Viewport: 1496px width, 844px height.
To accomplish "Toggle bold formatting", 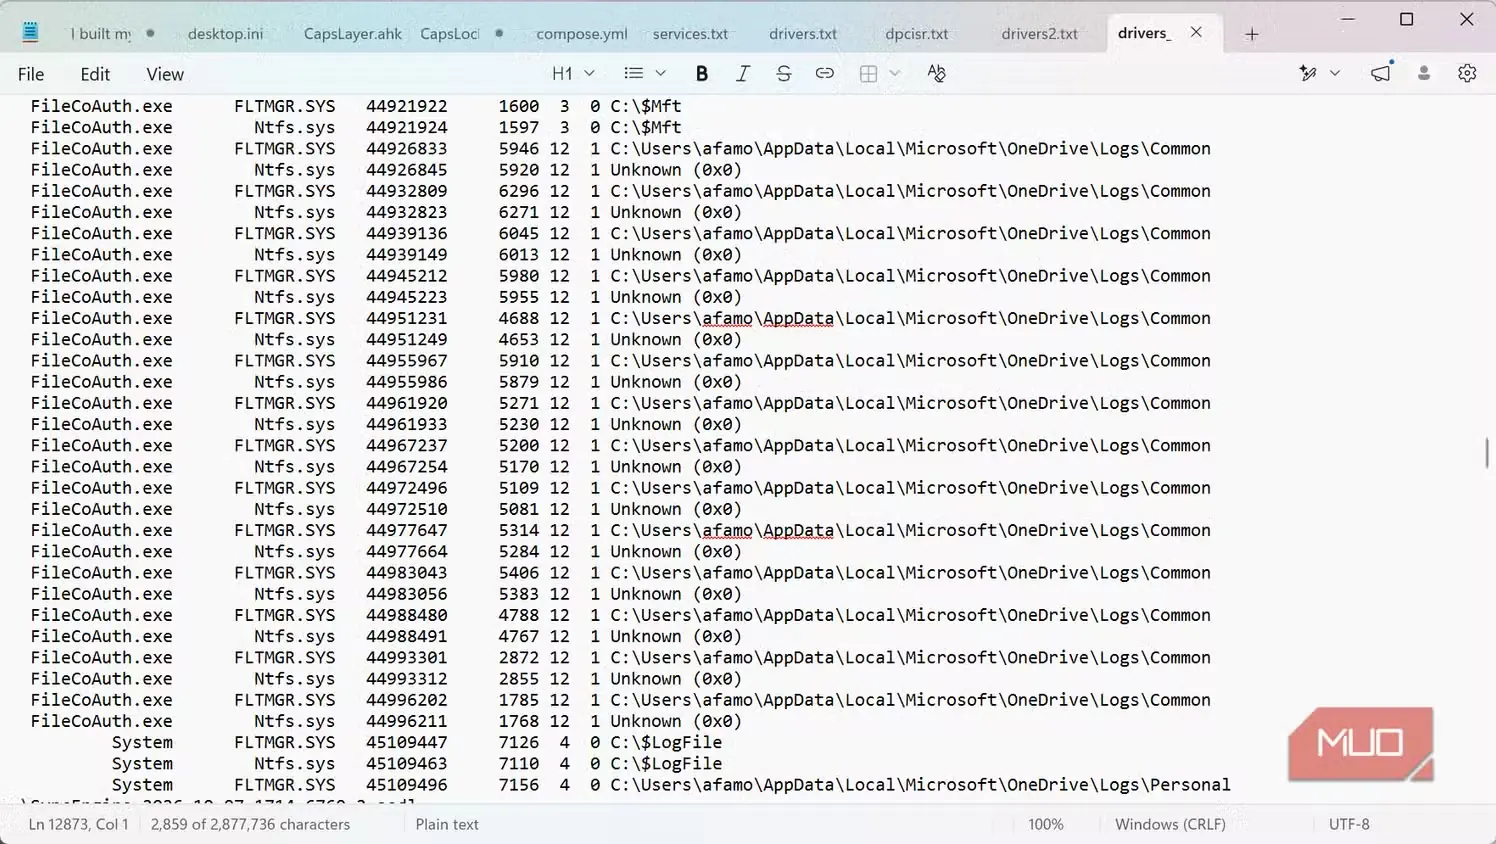I will coord(702,73).
